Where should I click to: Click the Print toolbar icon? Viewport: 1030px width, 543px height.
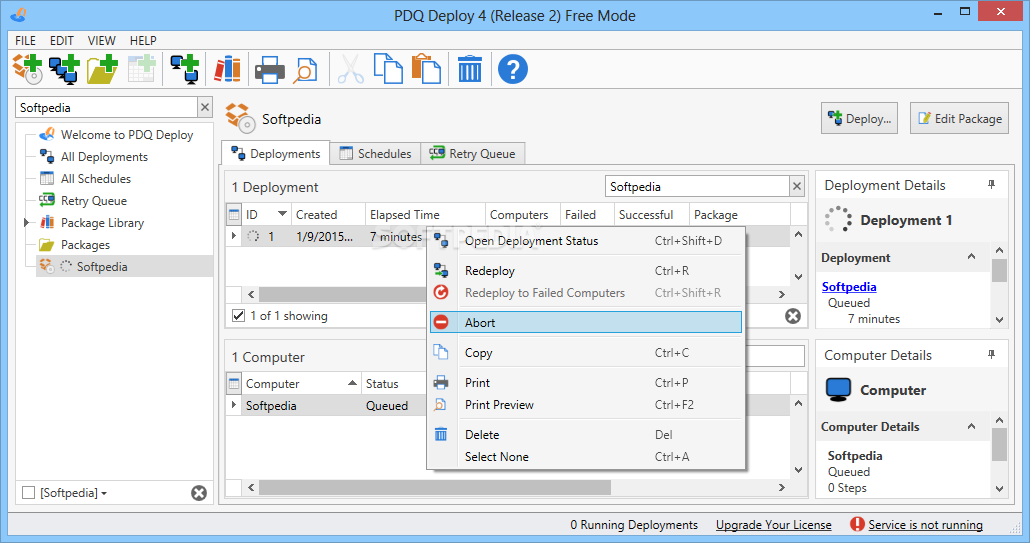pos(269,70)
